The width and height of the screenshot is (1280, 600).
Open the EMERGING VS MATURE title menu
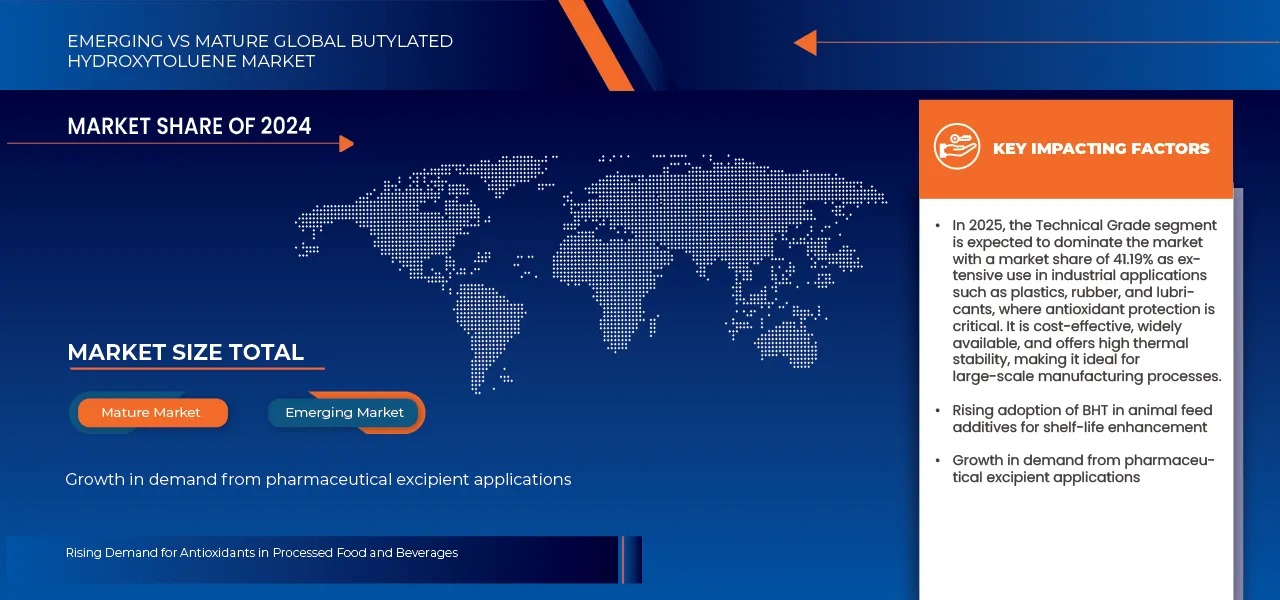260,51
